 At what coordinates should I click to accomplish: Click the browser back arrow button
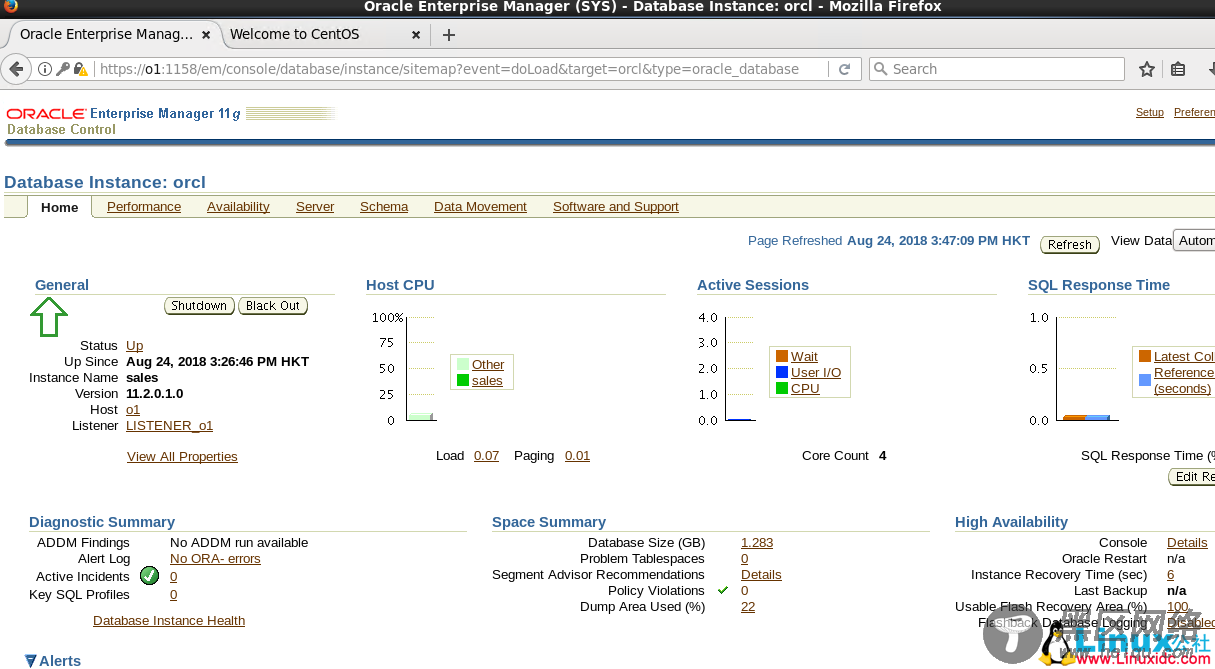click(15, 69)
